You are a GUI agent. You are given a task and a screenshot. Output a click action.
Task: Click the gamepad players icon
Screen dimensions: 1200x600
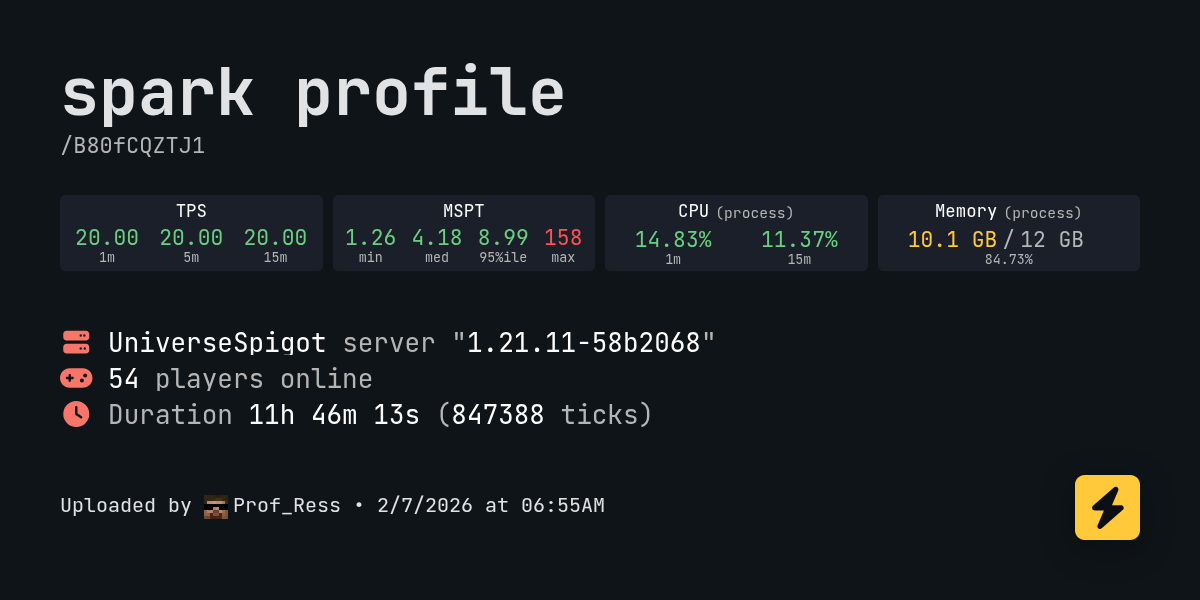[x=76, y=378]
